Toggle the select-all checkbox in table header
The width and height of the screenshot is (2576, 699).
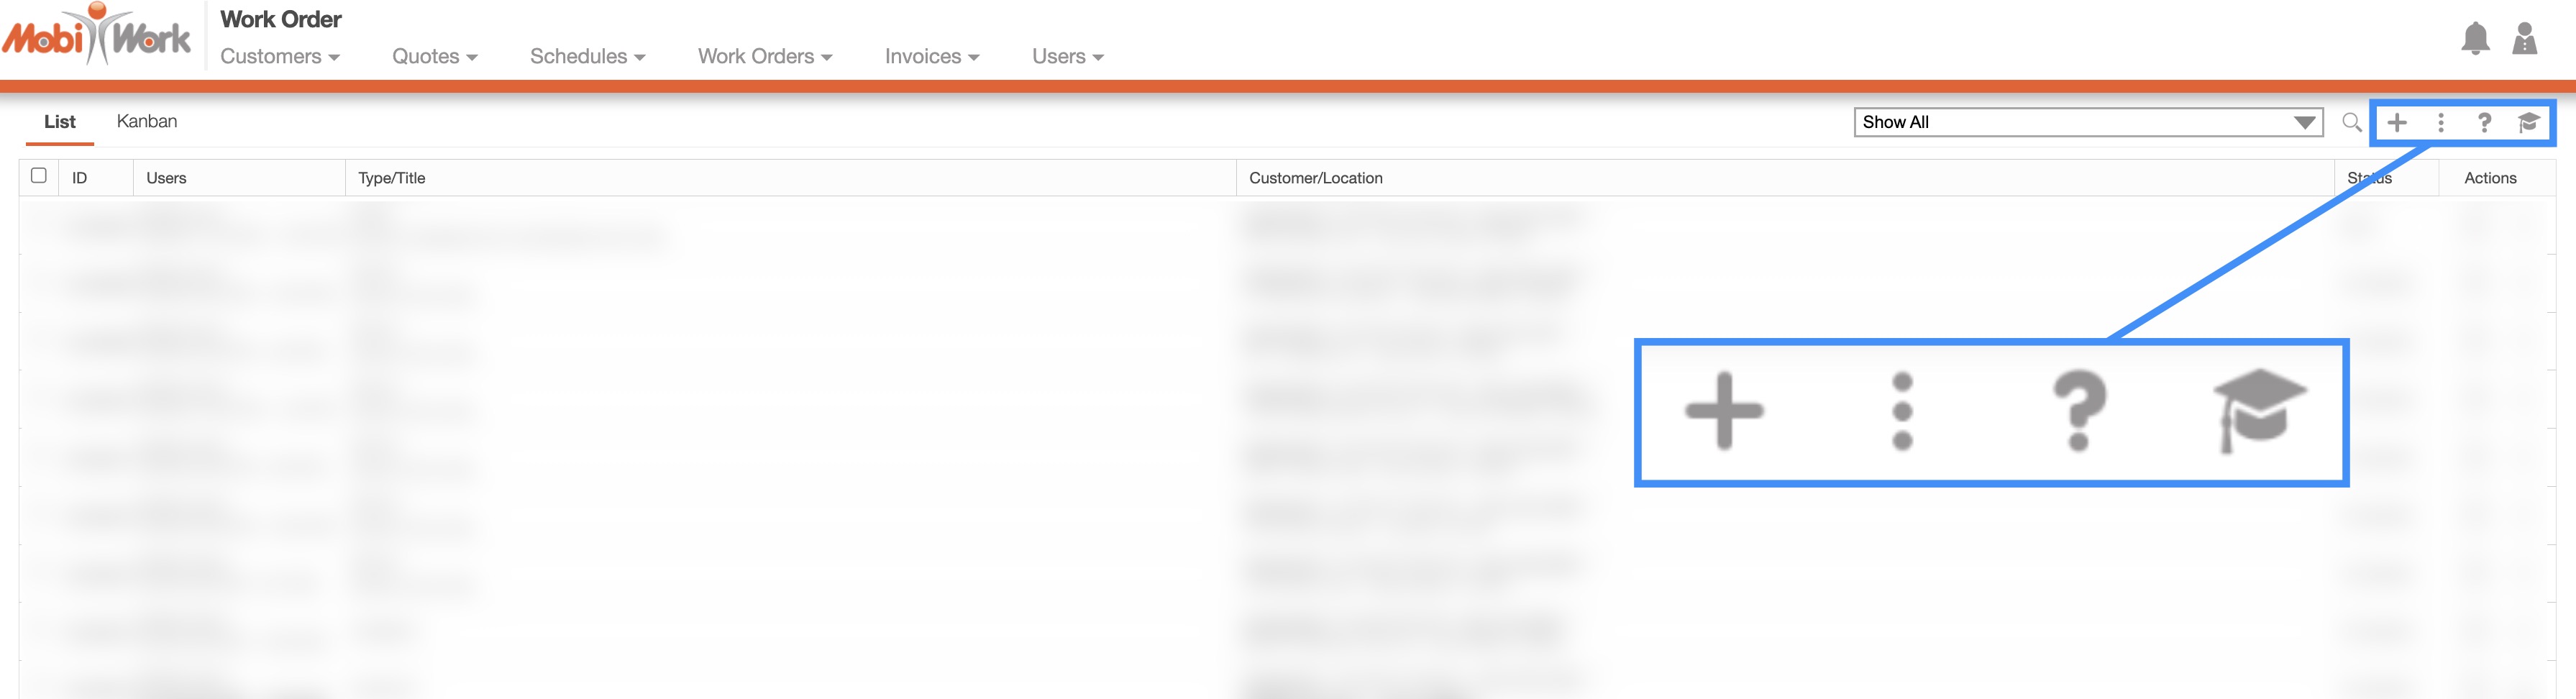click(x=39, y=176)
